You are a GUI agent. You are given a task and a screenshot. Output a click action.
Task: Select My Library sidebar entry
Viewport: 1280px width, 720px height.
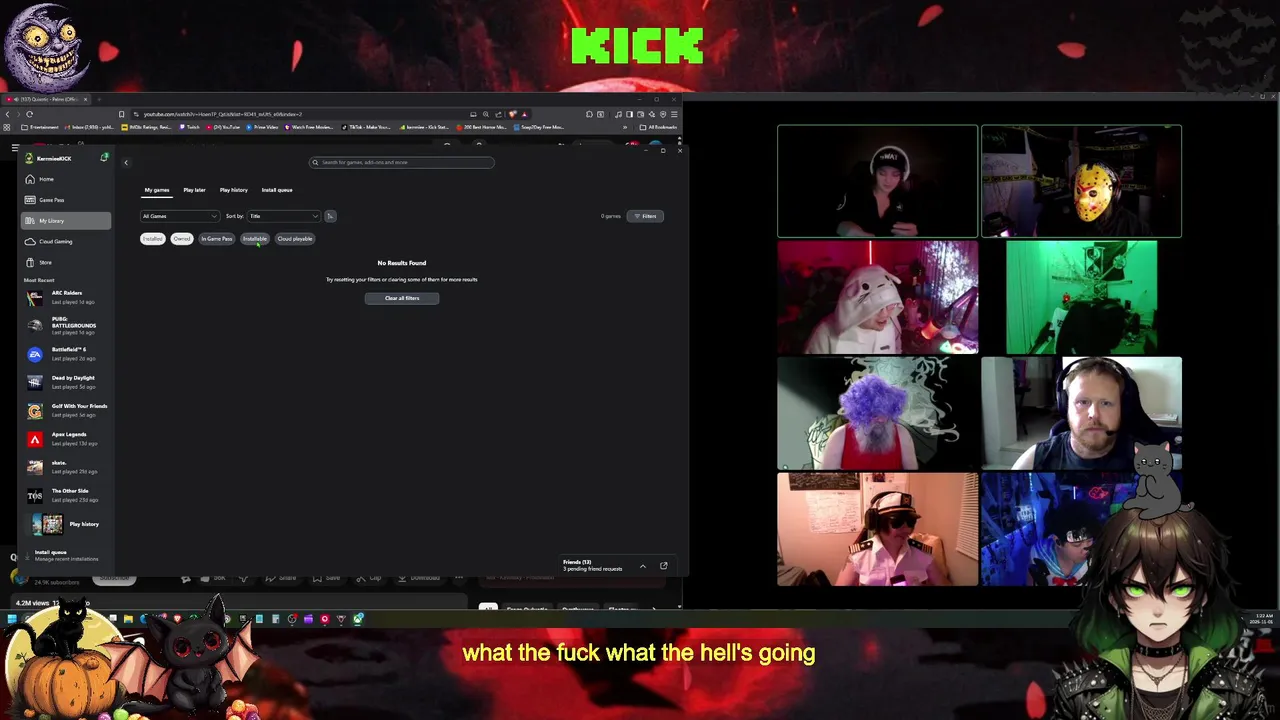(66, 221)
